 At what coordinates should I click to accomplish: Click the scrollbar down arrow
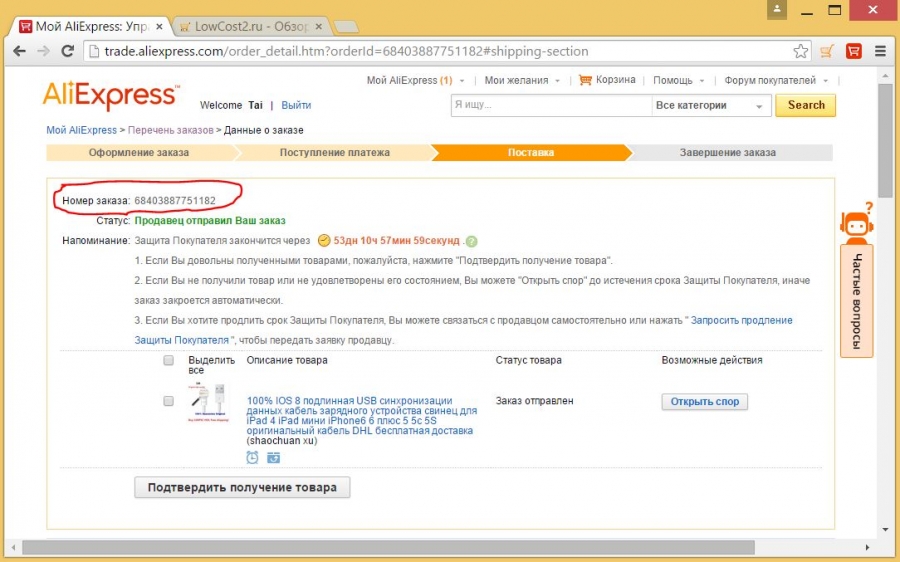tap(885, 529)
